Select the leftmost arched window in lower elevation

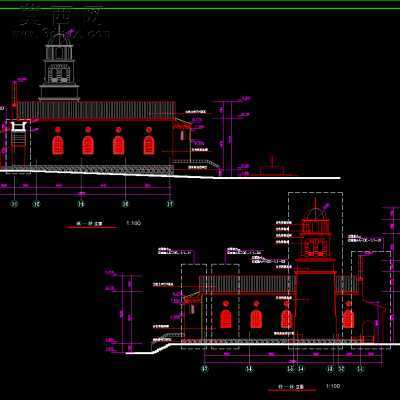(x=226, y=319)
